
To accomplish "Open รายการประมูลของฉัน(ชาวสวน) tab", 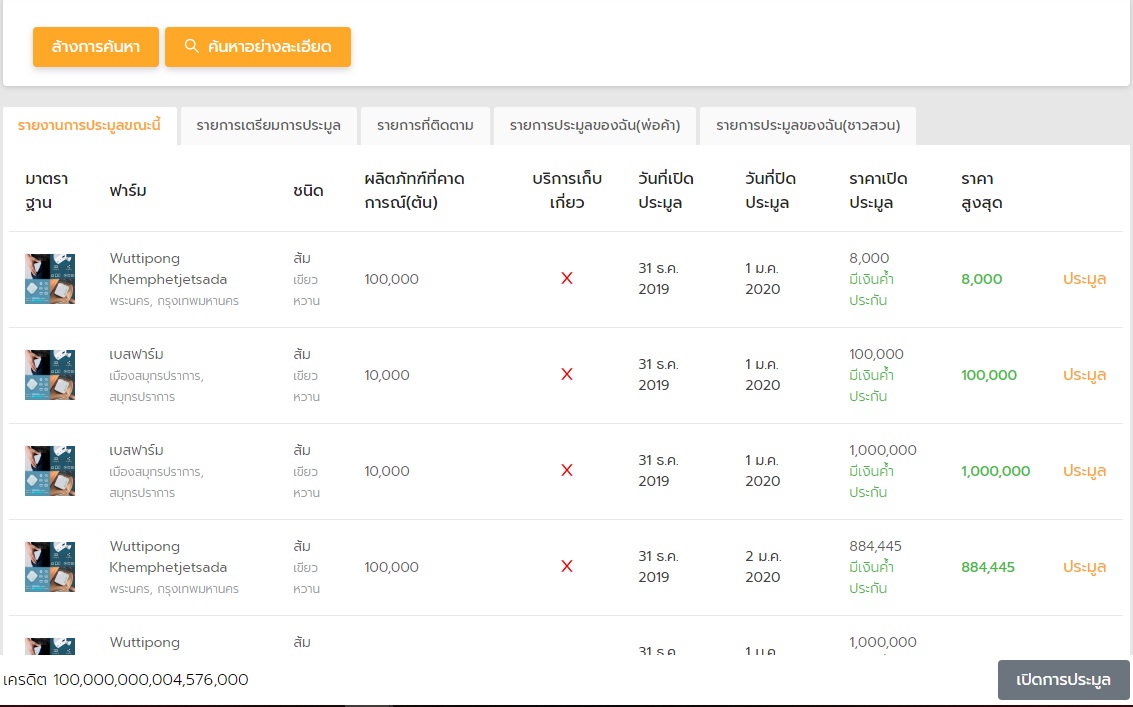I will coord(807,126).
